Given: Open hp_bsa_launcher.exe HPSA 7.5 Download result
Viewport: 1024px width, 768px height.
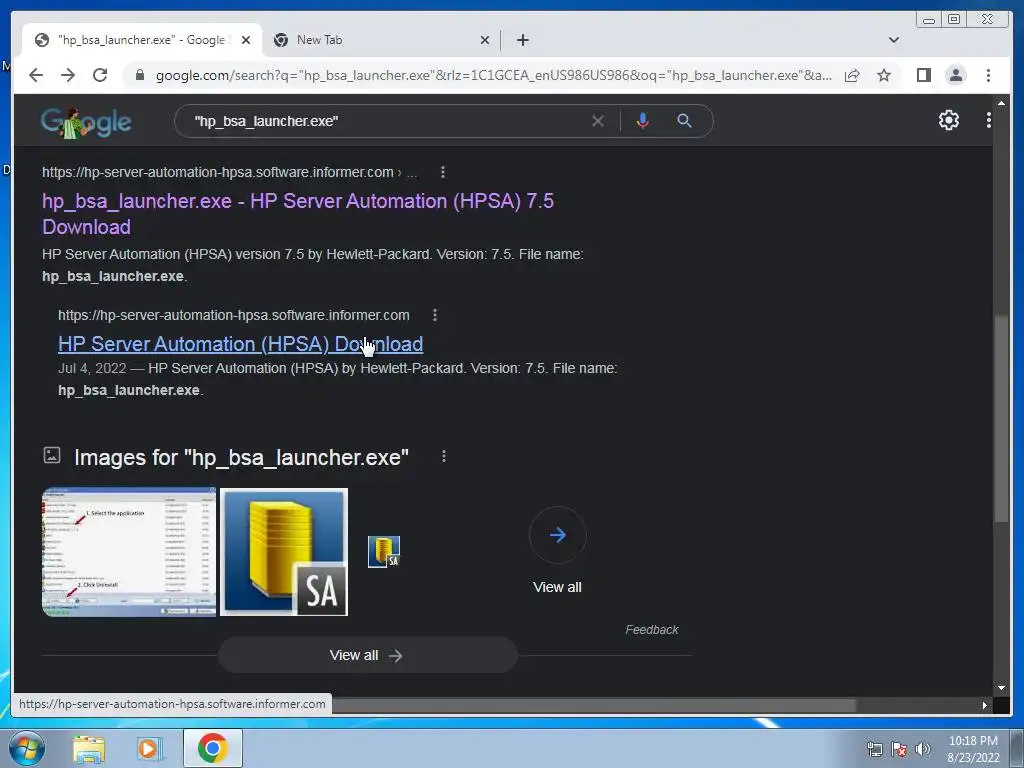Looking at the screenshot, I should point(298,214).
